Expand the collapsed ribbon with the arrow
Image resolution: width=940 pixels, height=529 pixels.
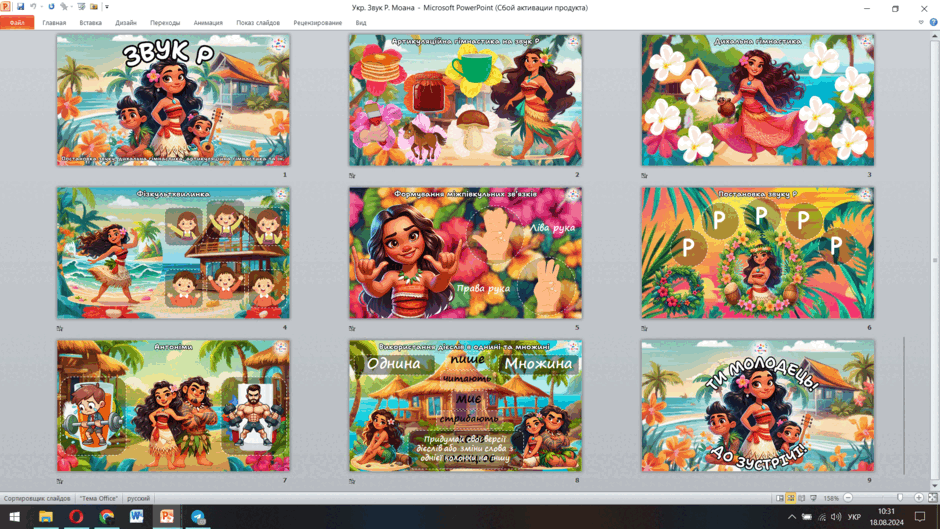tap(921, 22)
